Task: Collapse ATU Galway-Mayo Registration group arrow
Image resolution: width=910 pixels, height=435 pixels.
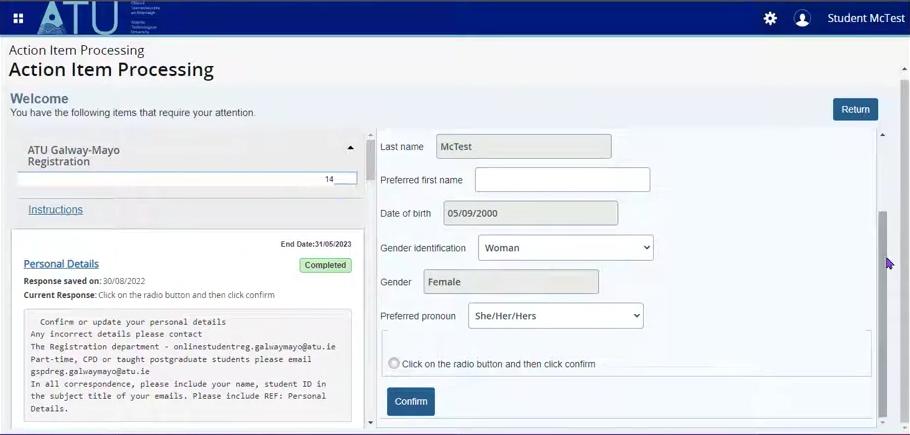Action: (351, 148)
